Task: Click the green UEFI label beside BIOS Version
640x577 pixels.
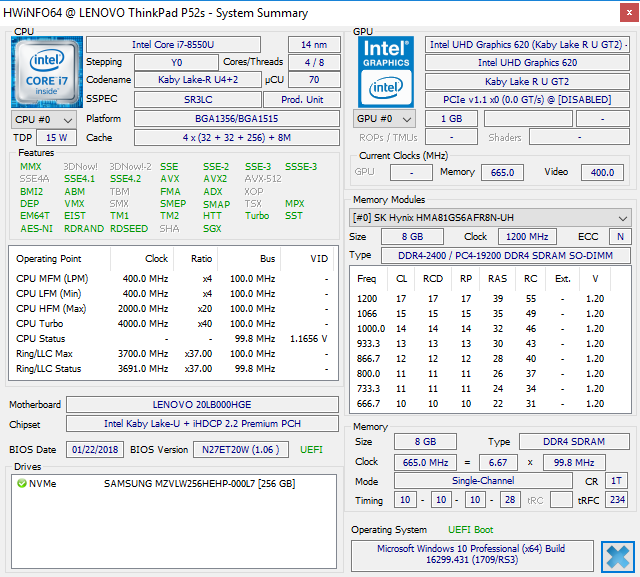Action: pos(311,450)
